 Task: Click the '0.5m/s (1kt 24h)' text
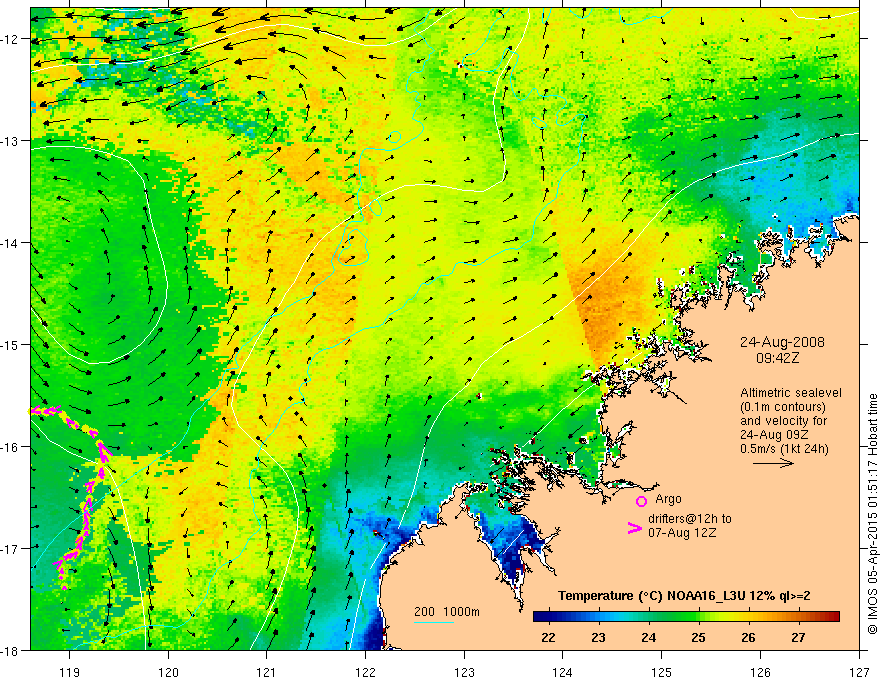click(784, 449)
